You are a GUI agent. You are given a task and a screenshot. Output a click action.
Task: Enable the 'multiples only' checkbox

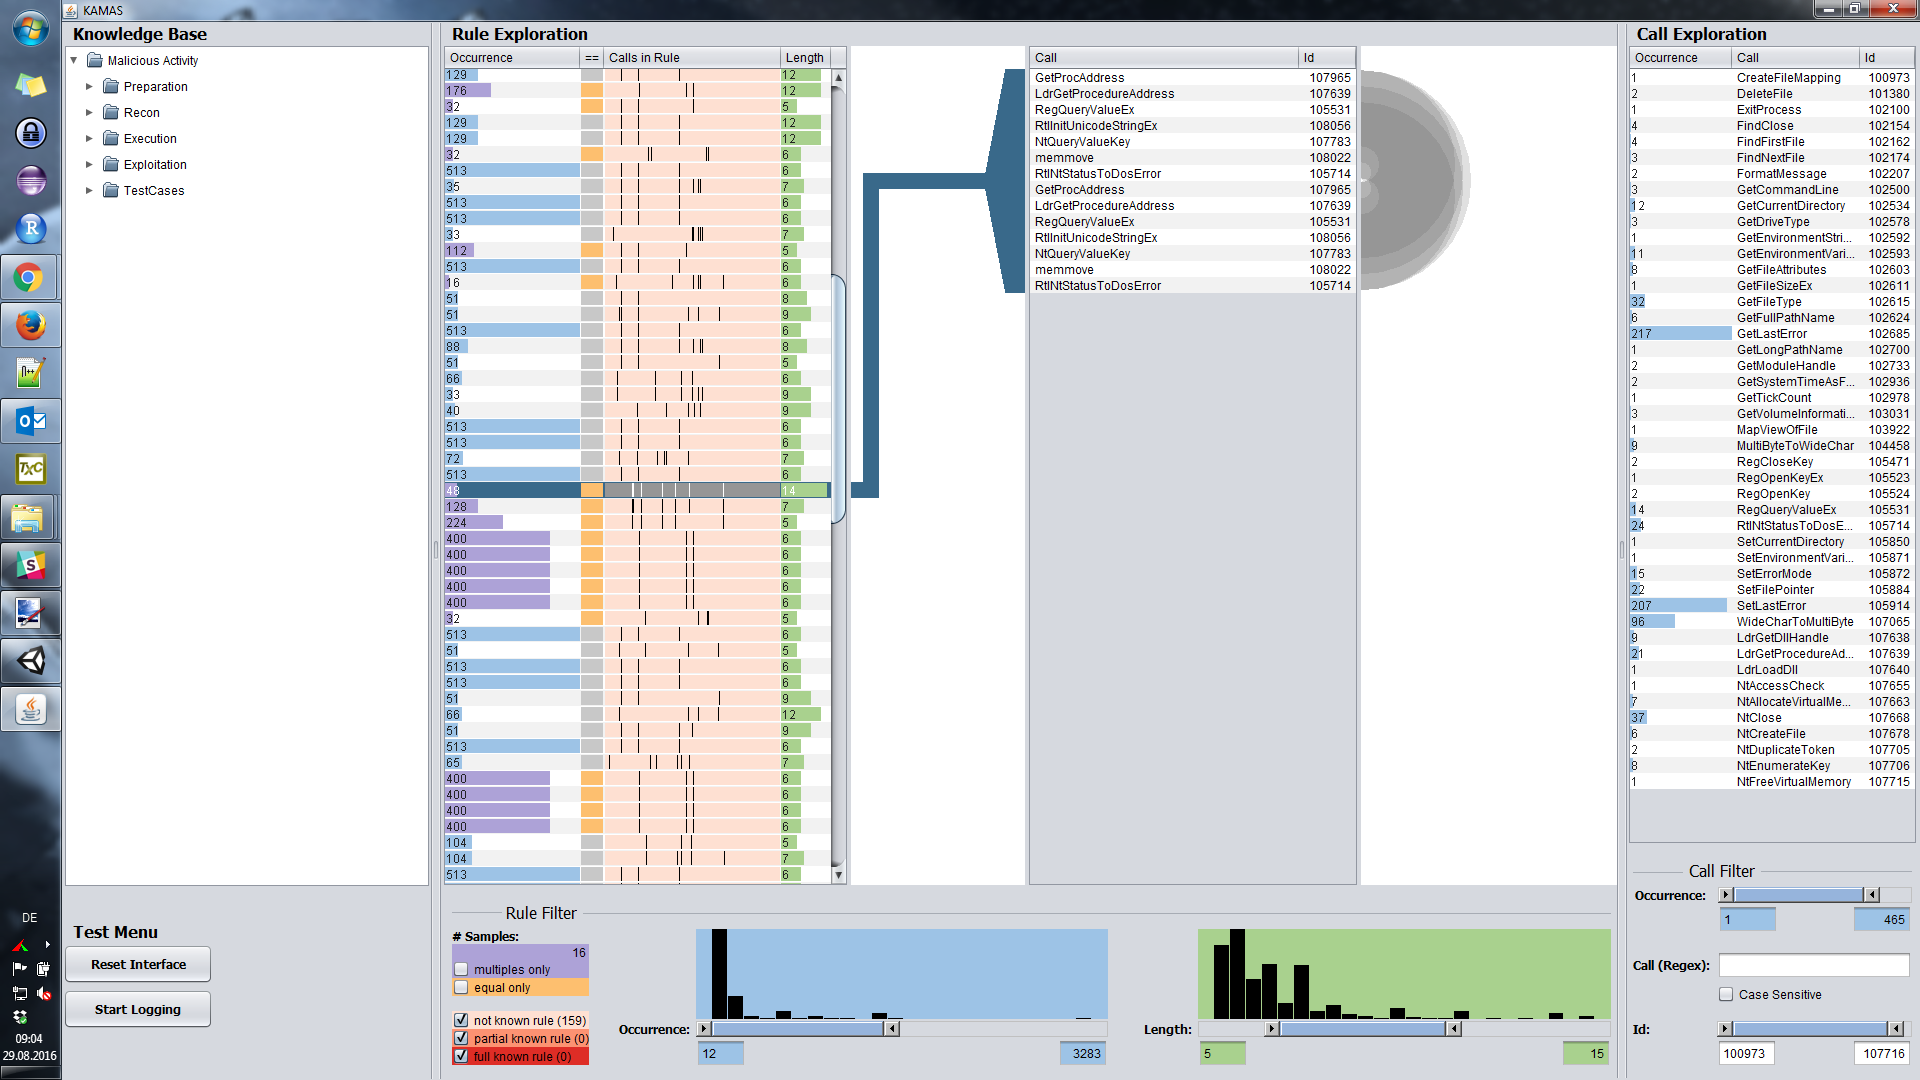pyautogui.click(x=461, y=969)
